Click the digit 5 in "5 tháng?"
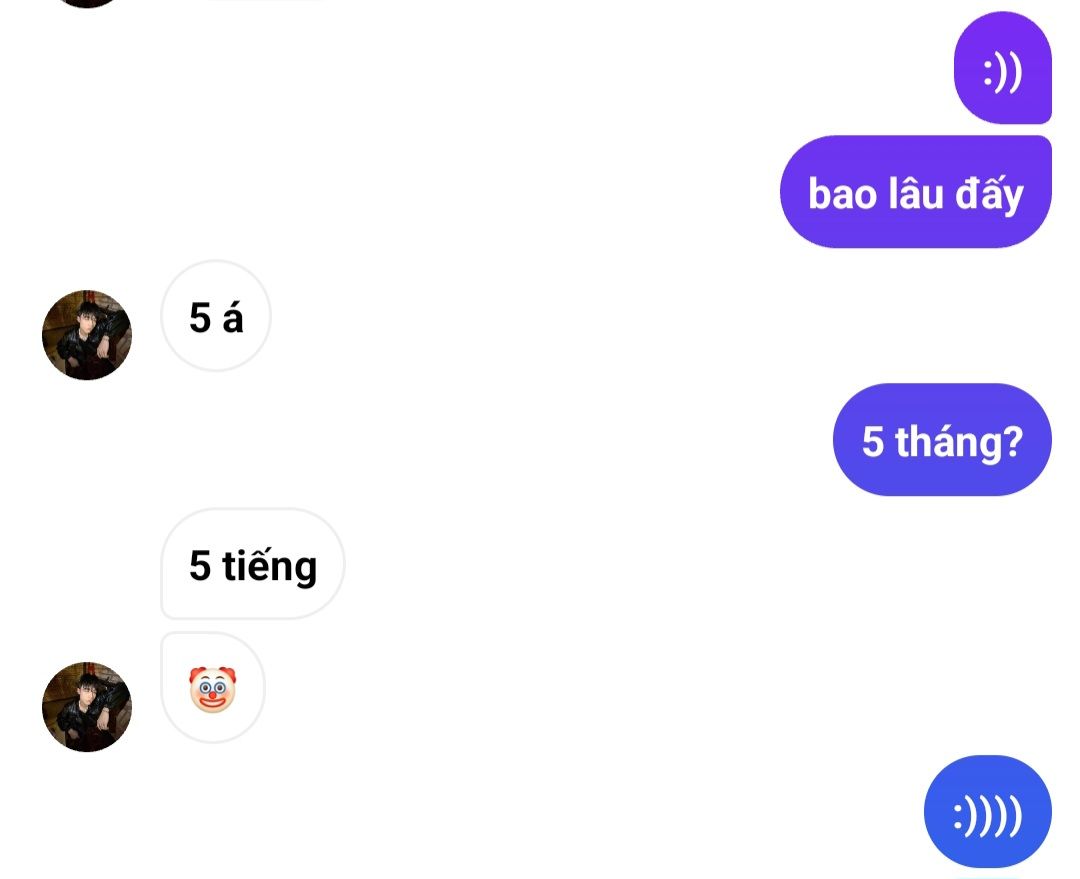This screenshot has width=1080, height=879. (873, 442)
